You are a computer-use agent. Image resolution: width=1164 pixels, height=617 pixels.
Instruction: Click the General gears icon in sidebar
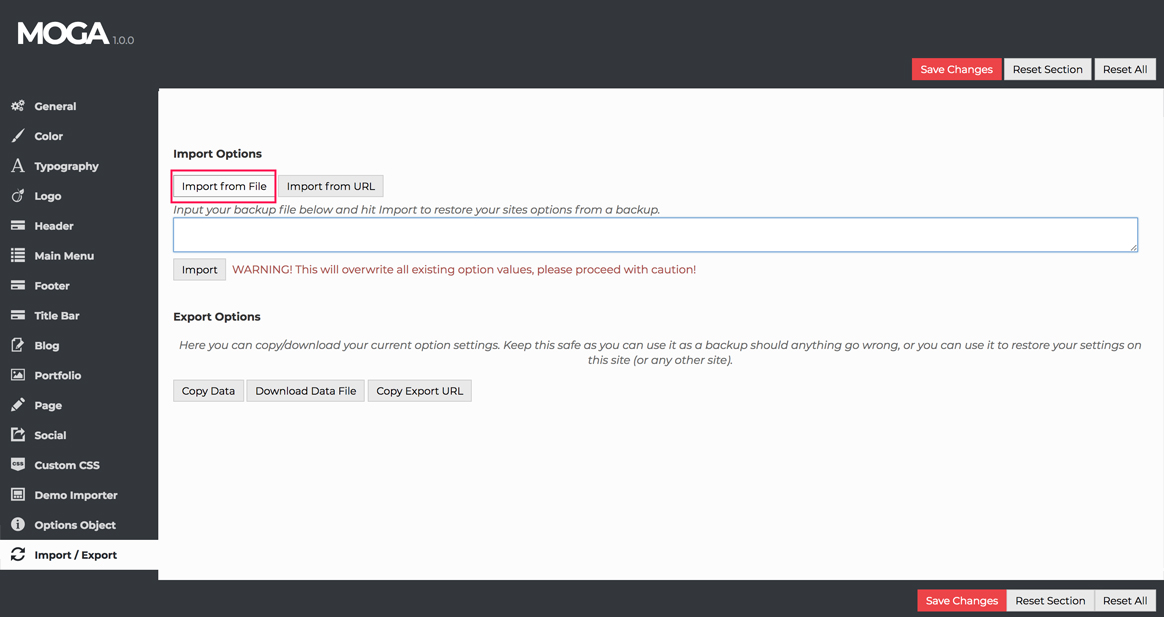click(x=18, y=106)
